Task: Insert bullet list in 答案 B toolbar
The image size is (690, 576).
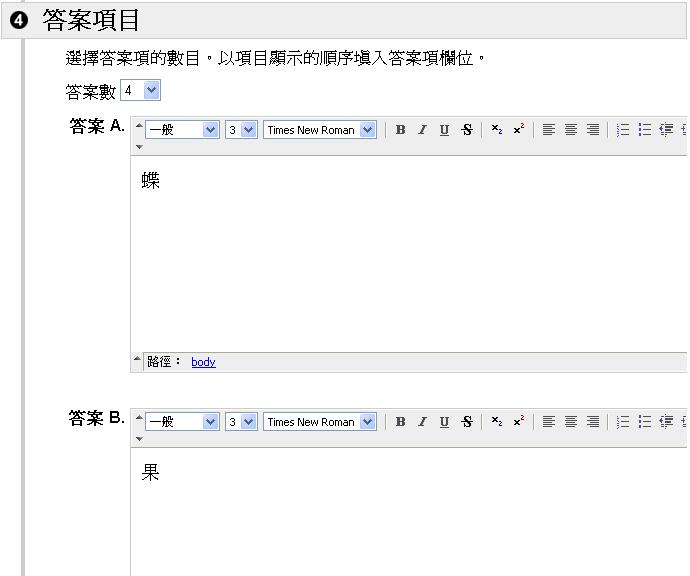Action: [645, 422]
